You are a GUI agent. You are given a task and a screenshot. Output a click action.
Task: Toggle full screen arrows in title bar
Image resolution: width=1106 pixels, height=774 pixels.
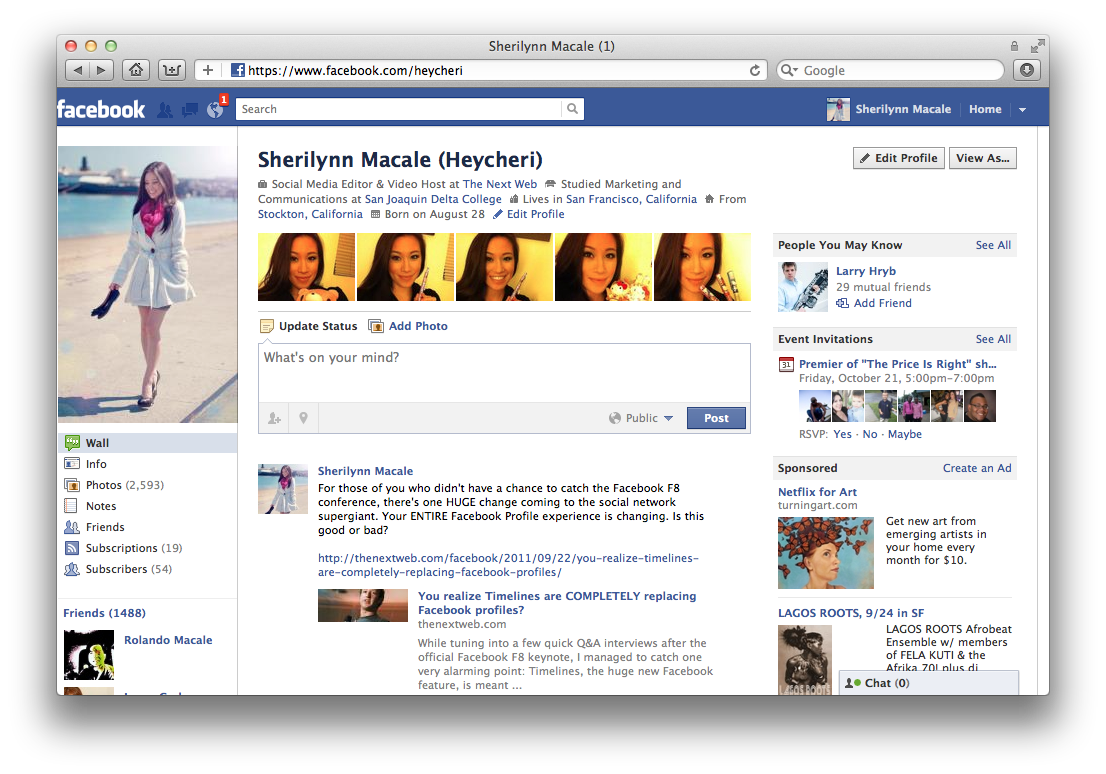1037,47
